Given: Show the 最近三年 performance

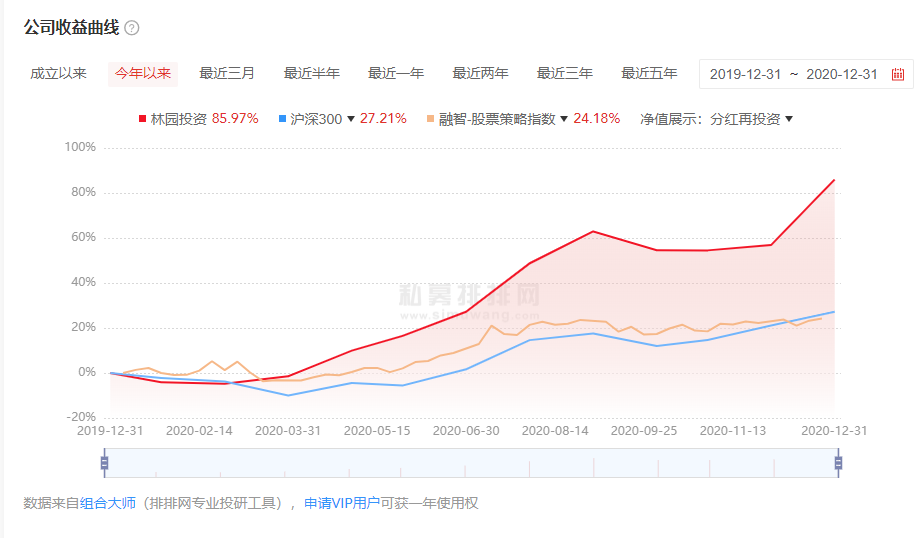Looking at the screenshot, I should tap(565, 73).
